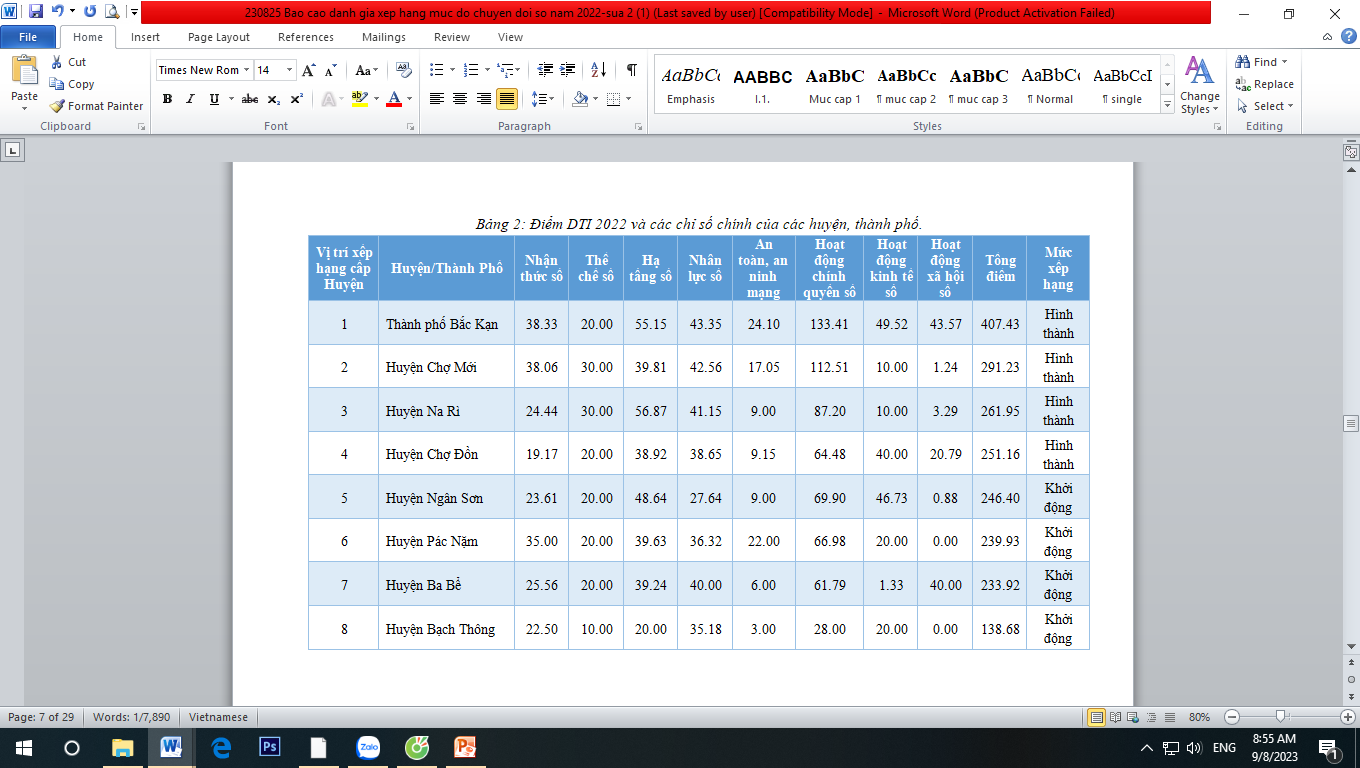Open the Bullets list dropdown arrow

tap(451, 70)
